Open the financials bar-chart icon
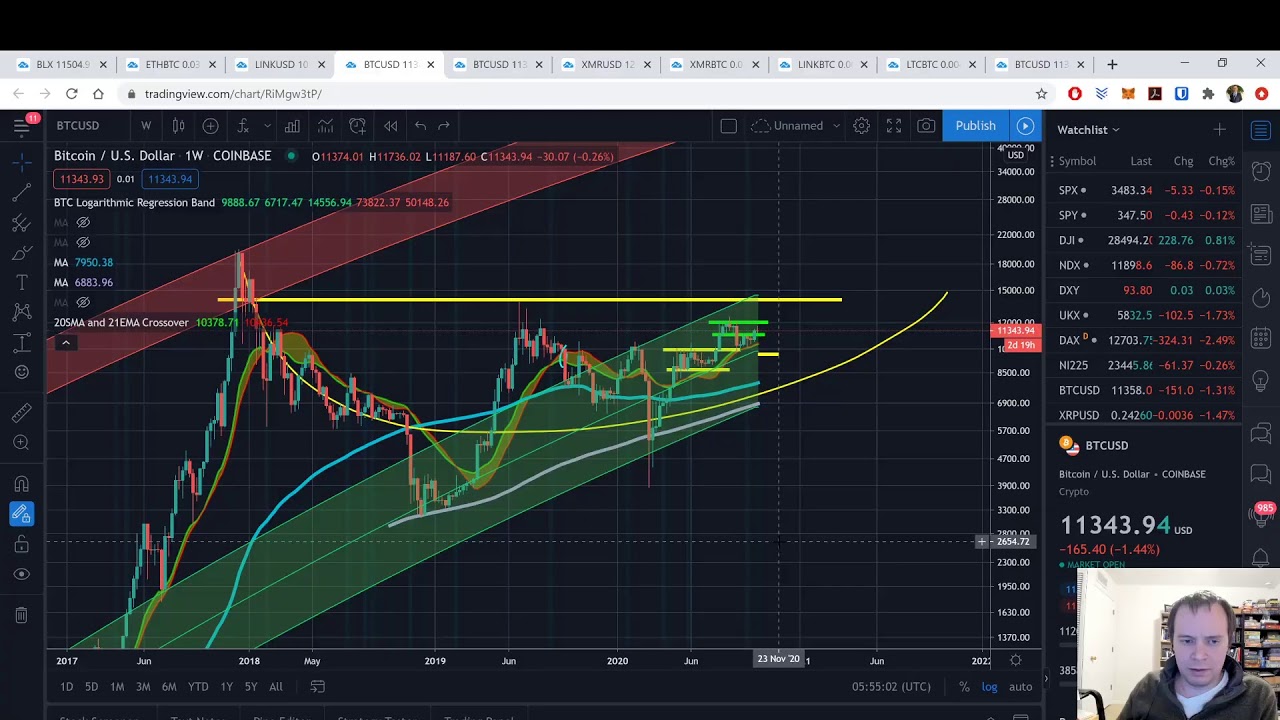Image resolution: width=1280 pixels, height=720 pixels. (292, 125)
